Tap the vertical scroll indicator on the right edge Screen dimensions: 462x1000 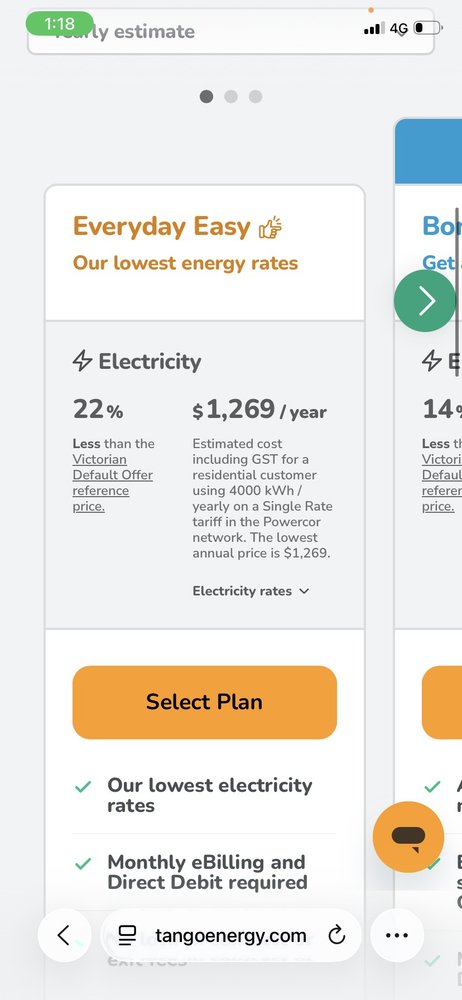click(458, 291)
